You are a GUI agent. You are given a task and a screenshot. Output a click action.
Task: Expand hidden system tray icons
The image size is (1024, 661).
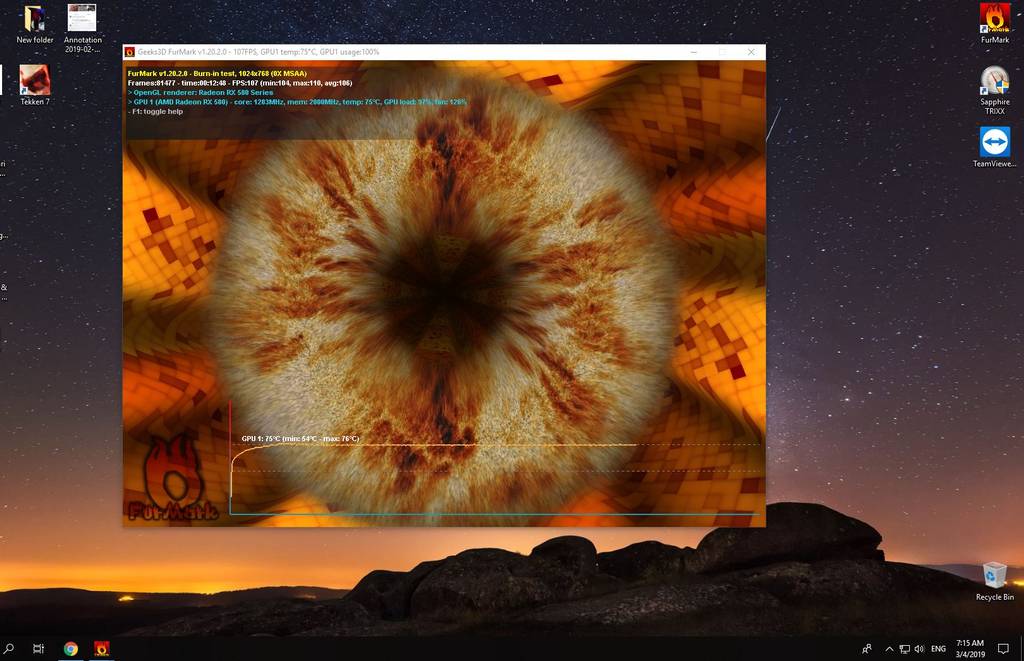889,649
